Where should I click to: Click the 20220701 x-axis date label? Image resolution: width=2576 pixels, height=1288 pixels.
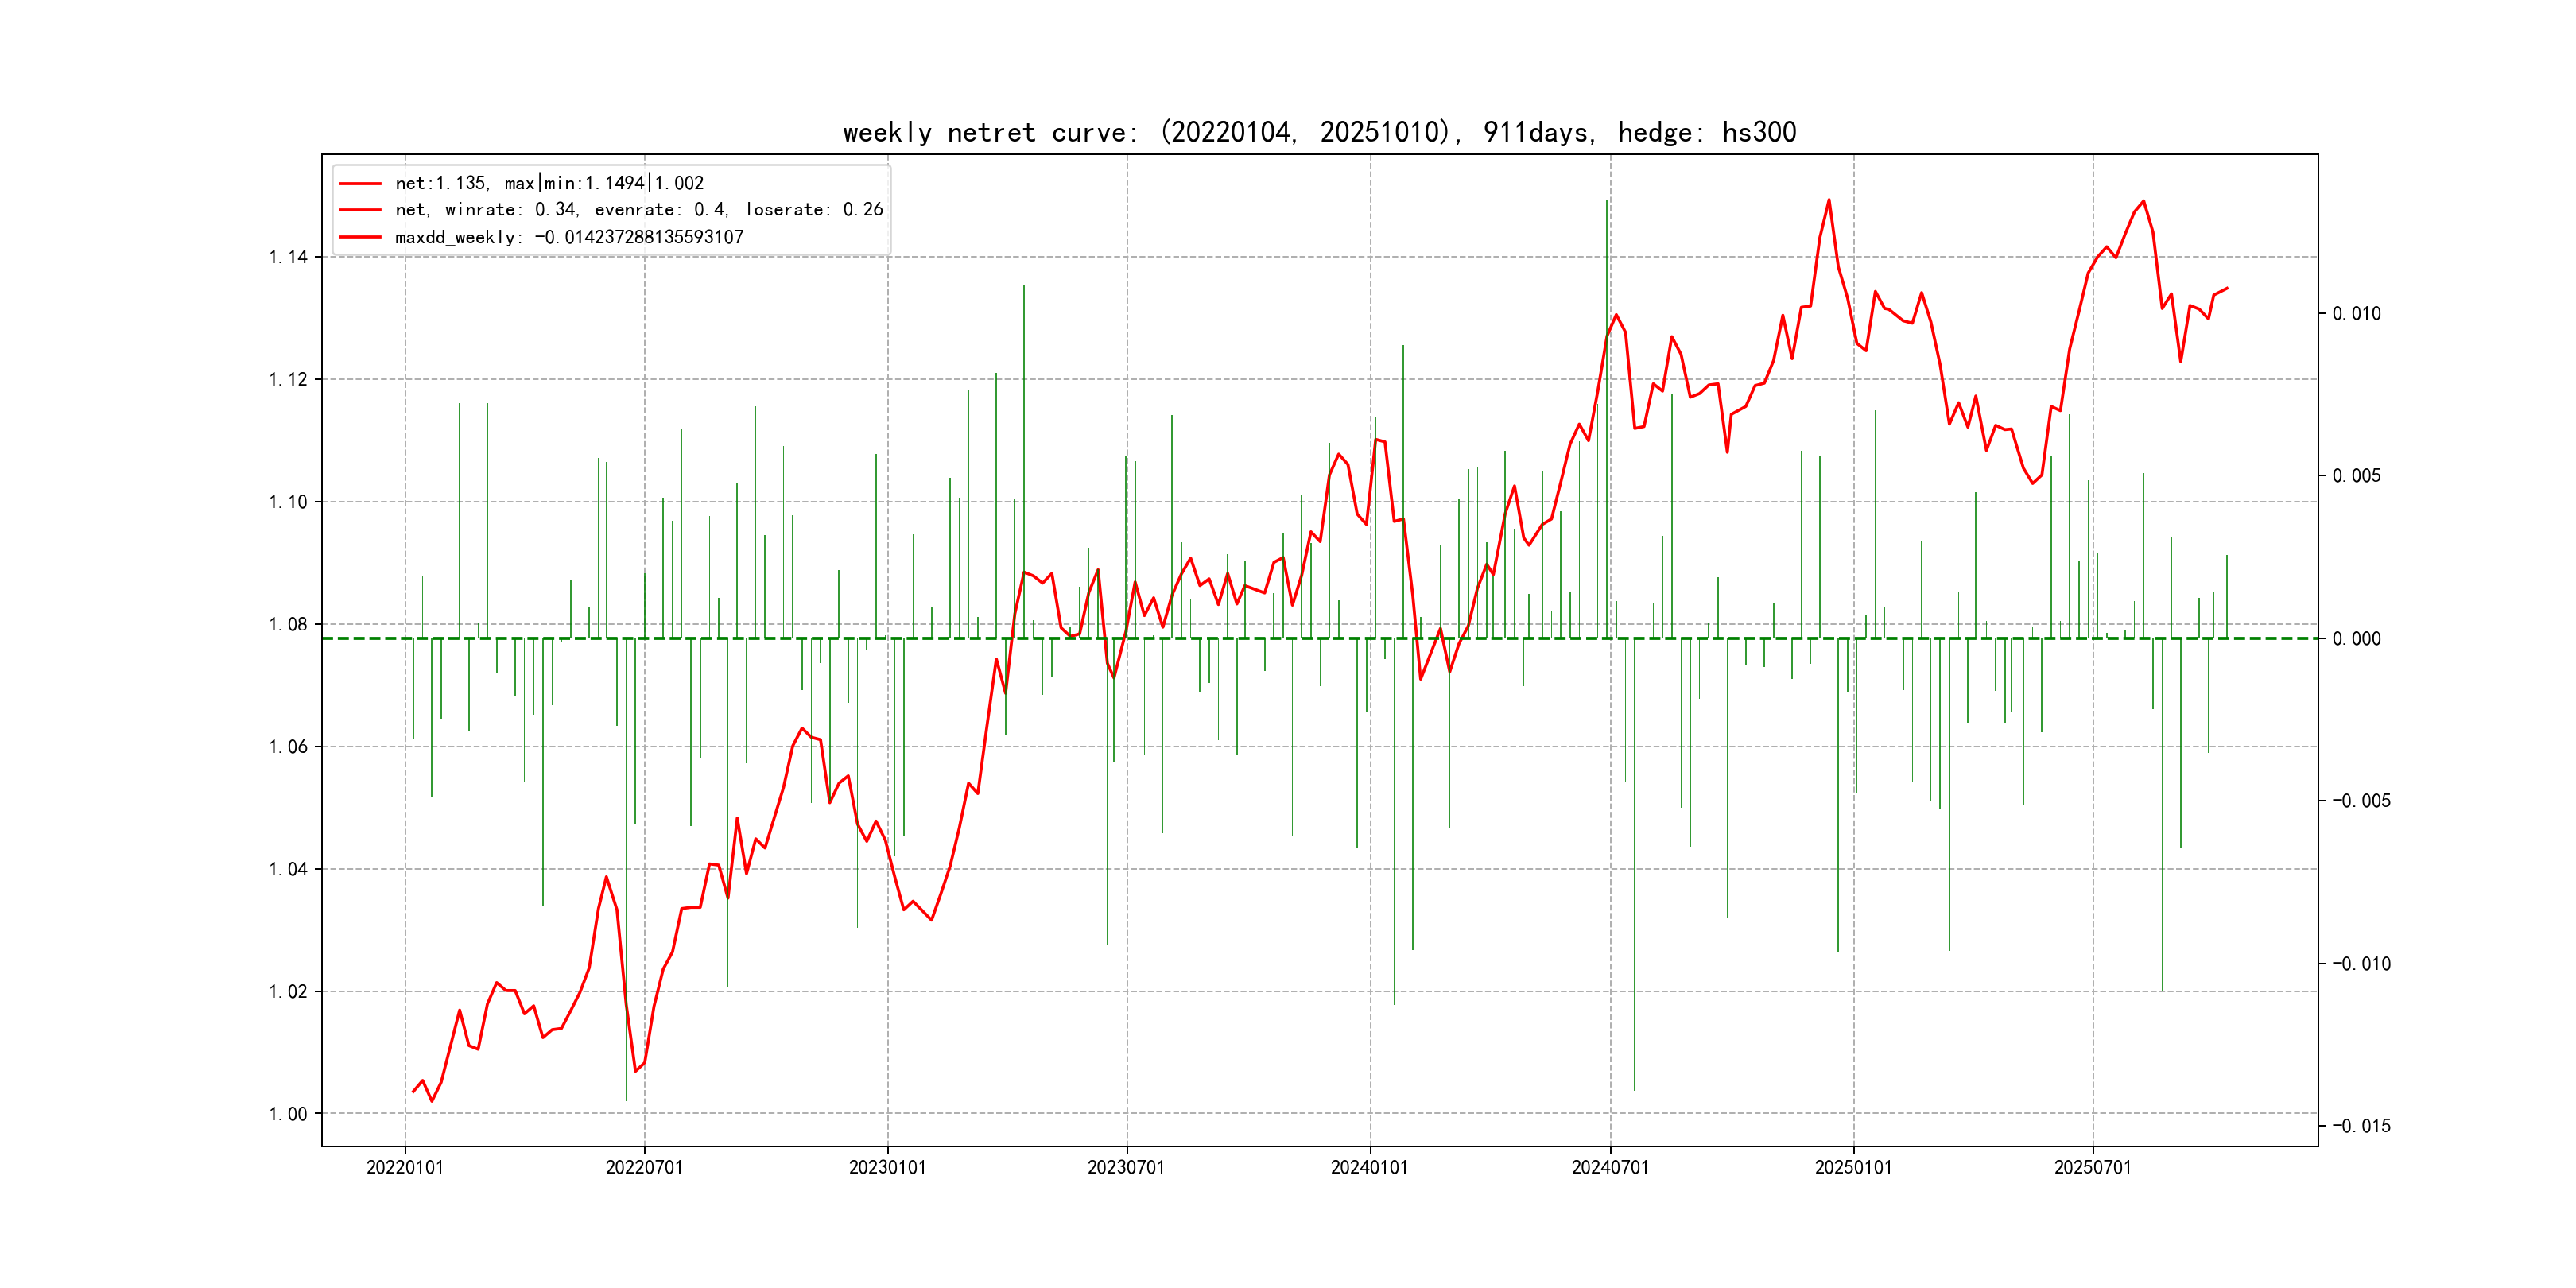(x=644, y=1168)
